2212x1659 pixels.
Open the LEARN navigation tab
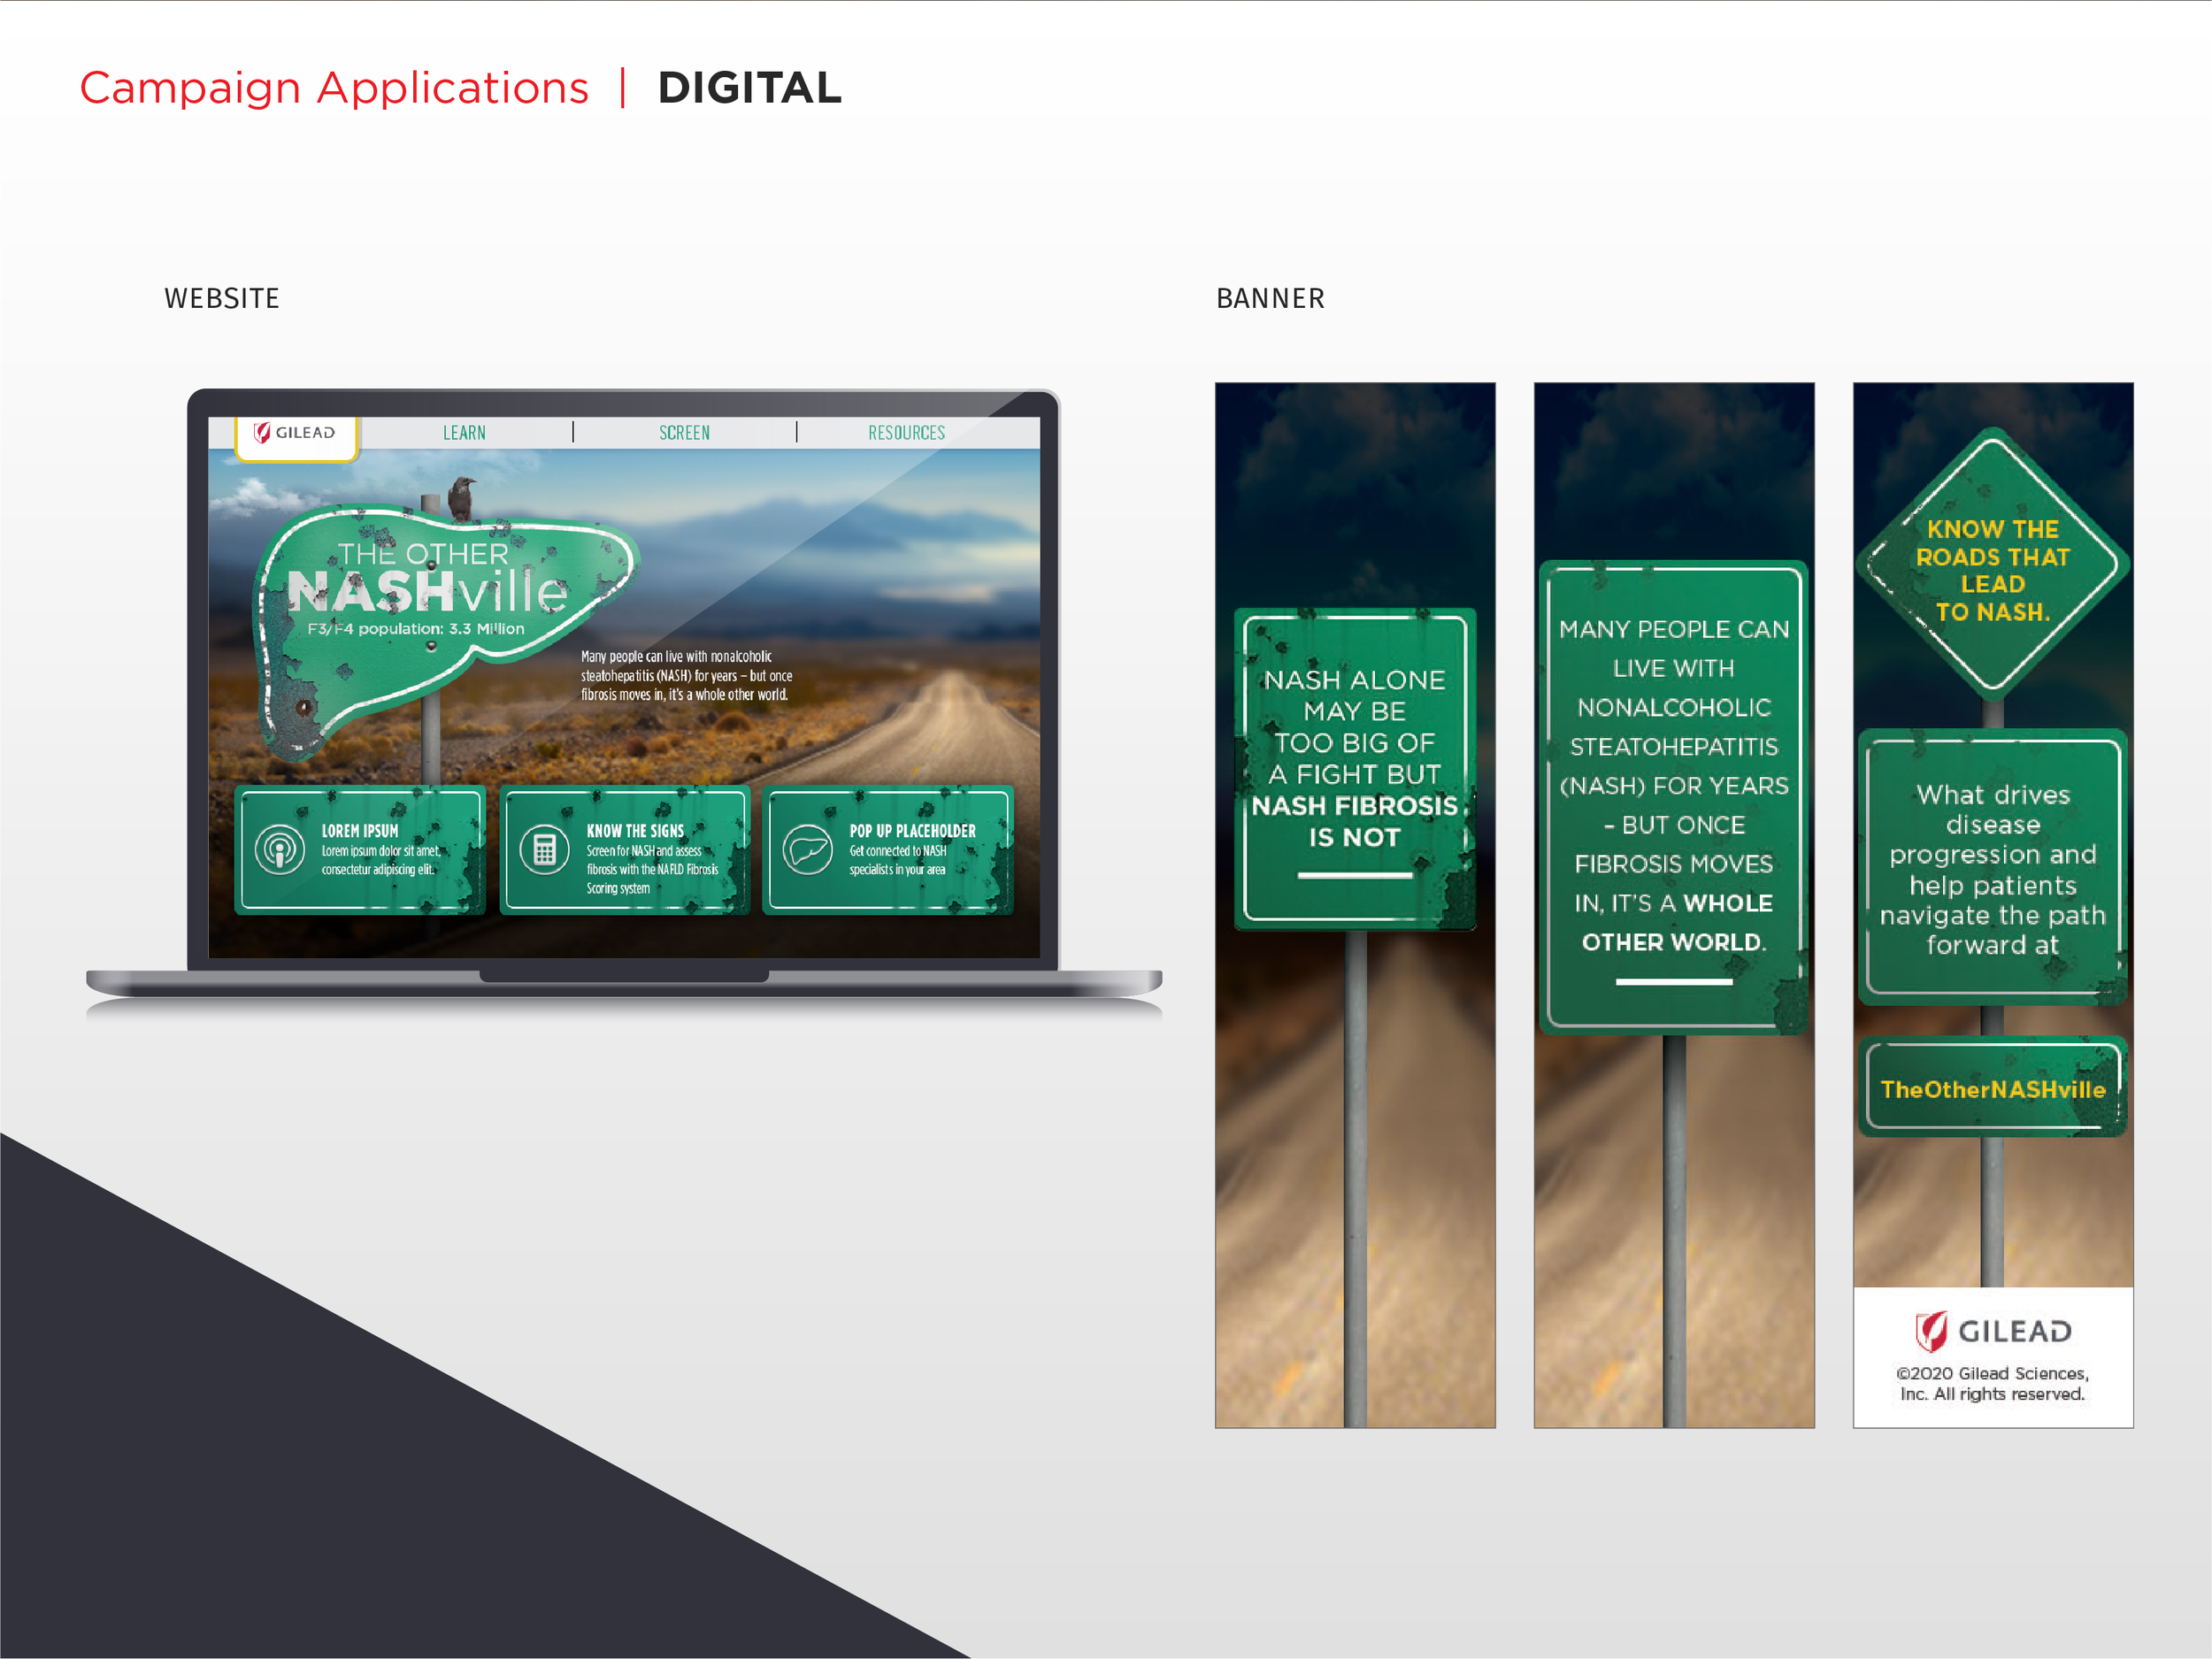click(464, 433)
